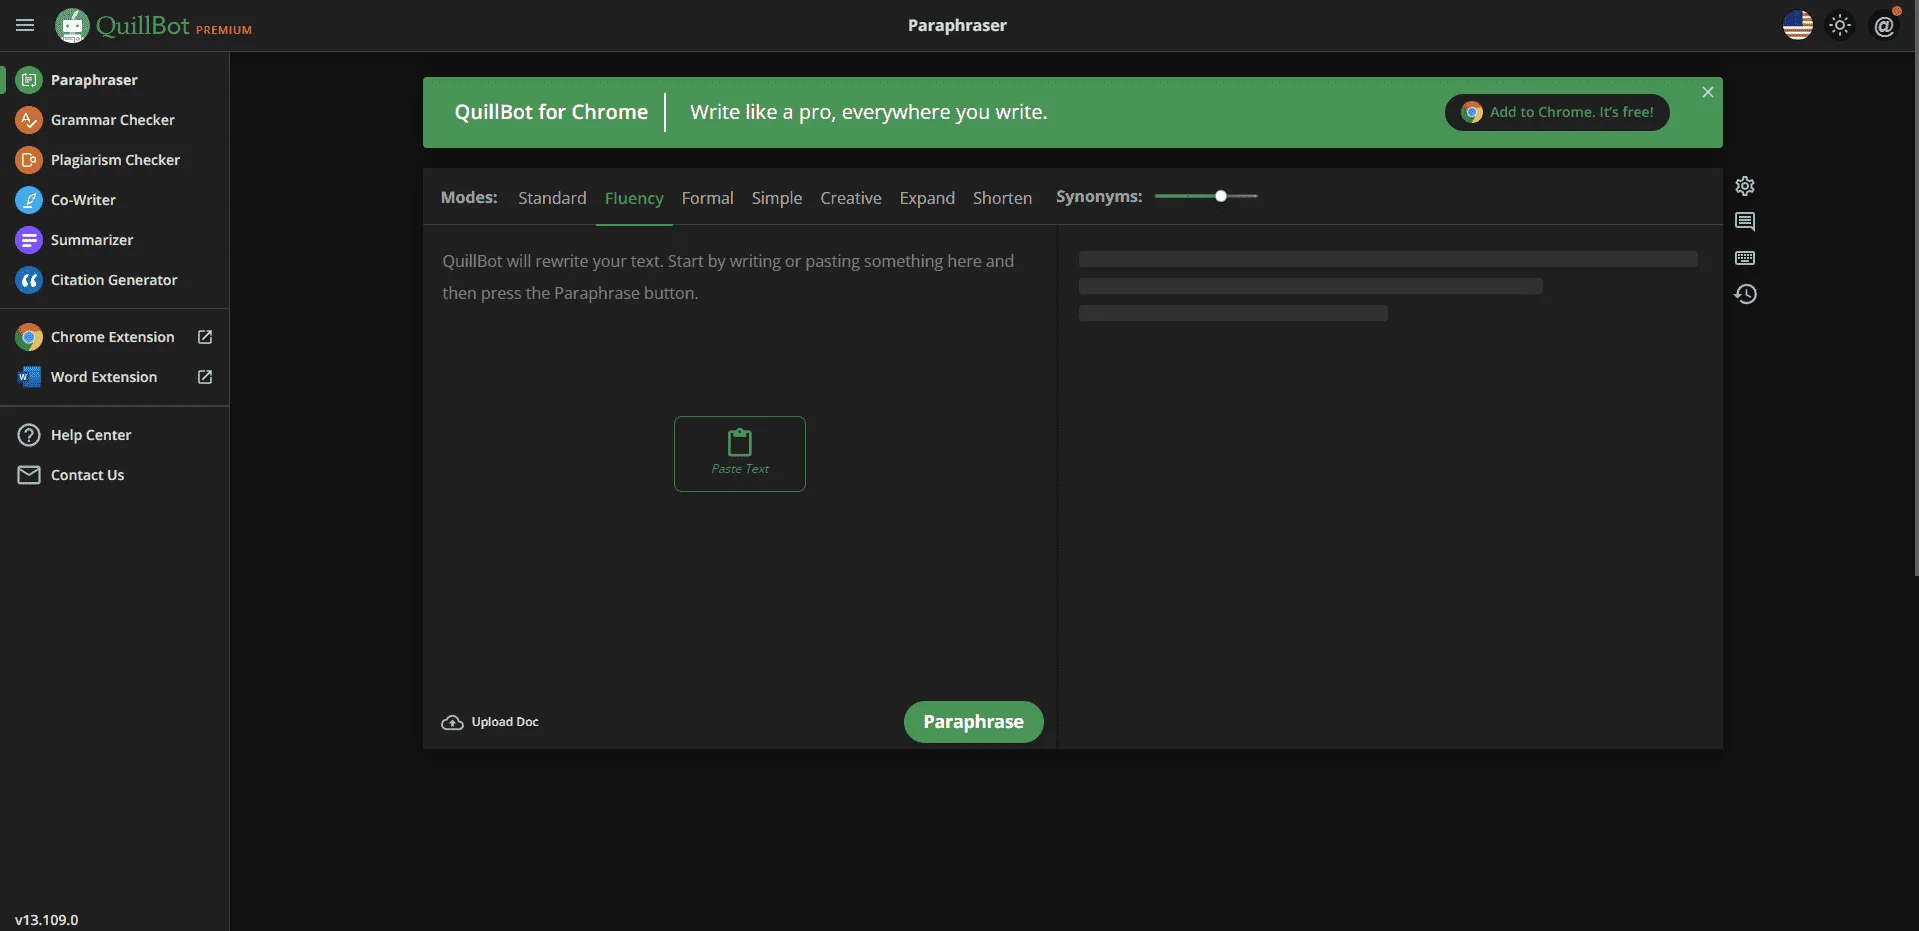Open the Help Center link
Image resolution: width=1919 pixels, height=931 pixels.
click(x=91, y=435)
